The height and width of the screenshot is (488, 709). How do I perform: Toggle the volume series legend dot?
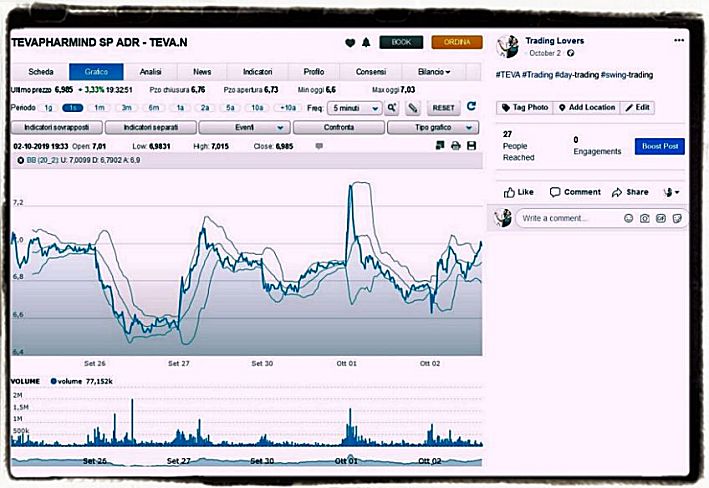[x=53, y=381]
